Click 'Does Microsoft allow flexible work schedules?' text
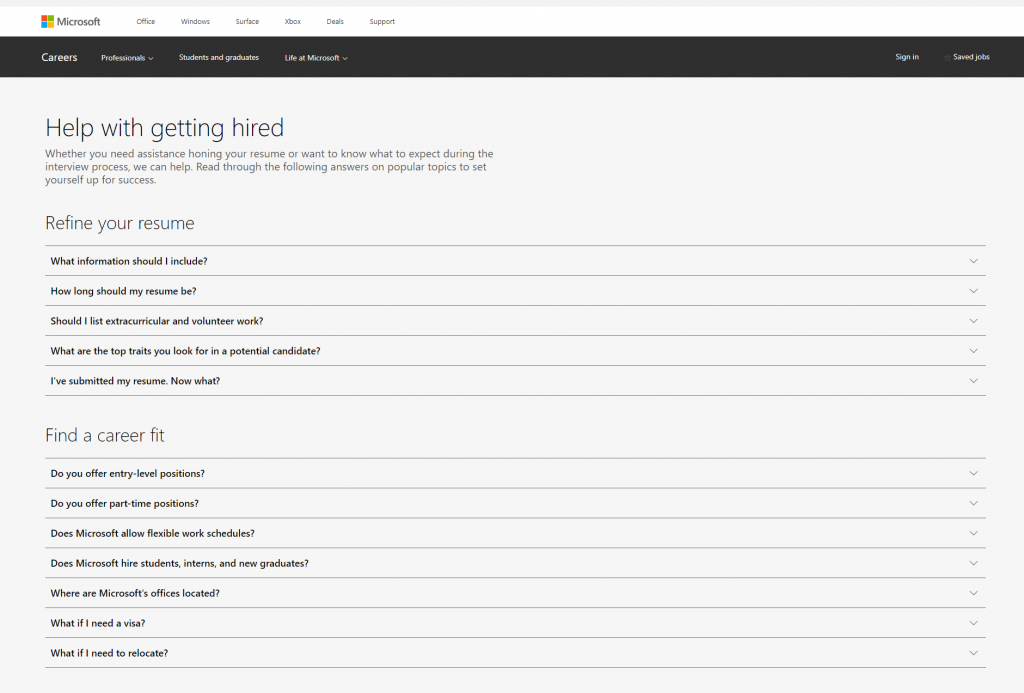This screenshot has width=1024, height=693. point(152,534)
